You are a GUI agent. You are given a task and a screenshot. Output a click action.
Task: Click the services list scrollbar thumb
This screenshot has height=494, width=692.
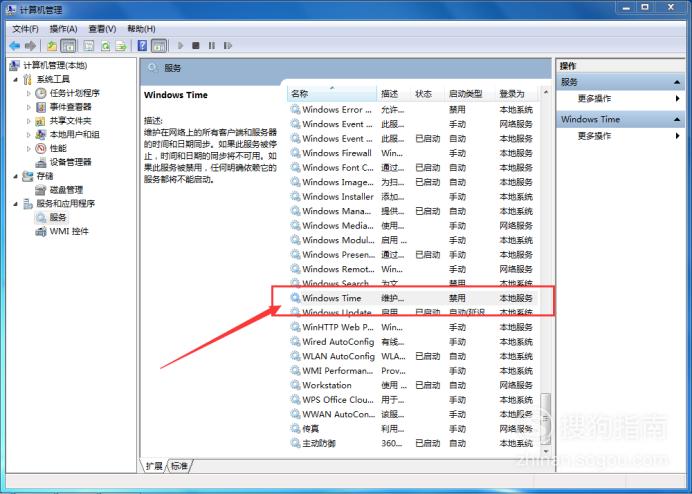point(546,419)
